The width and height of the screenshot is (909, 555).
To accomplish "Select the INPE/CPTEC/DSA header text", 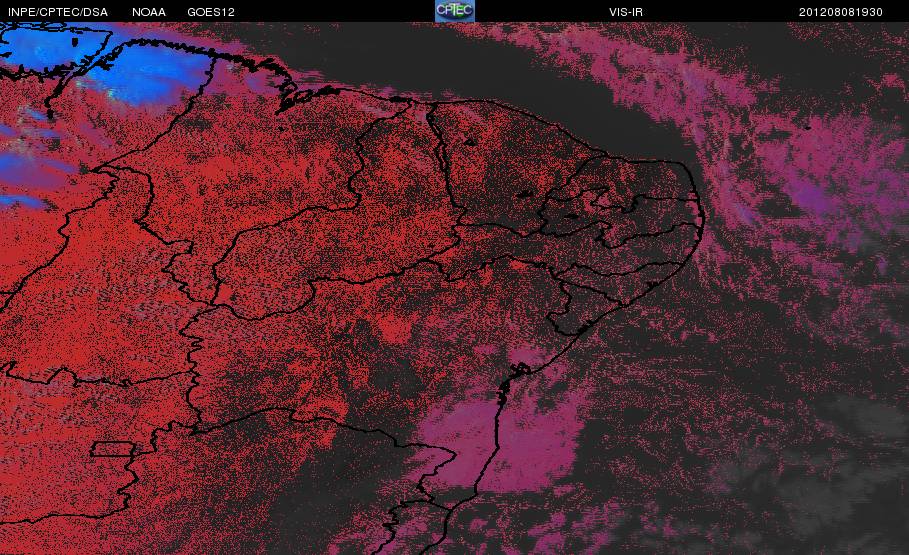I will pyautogui.click(x=58, y=12).
